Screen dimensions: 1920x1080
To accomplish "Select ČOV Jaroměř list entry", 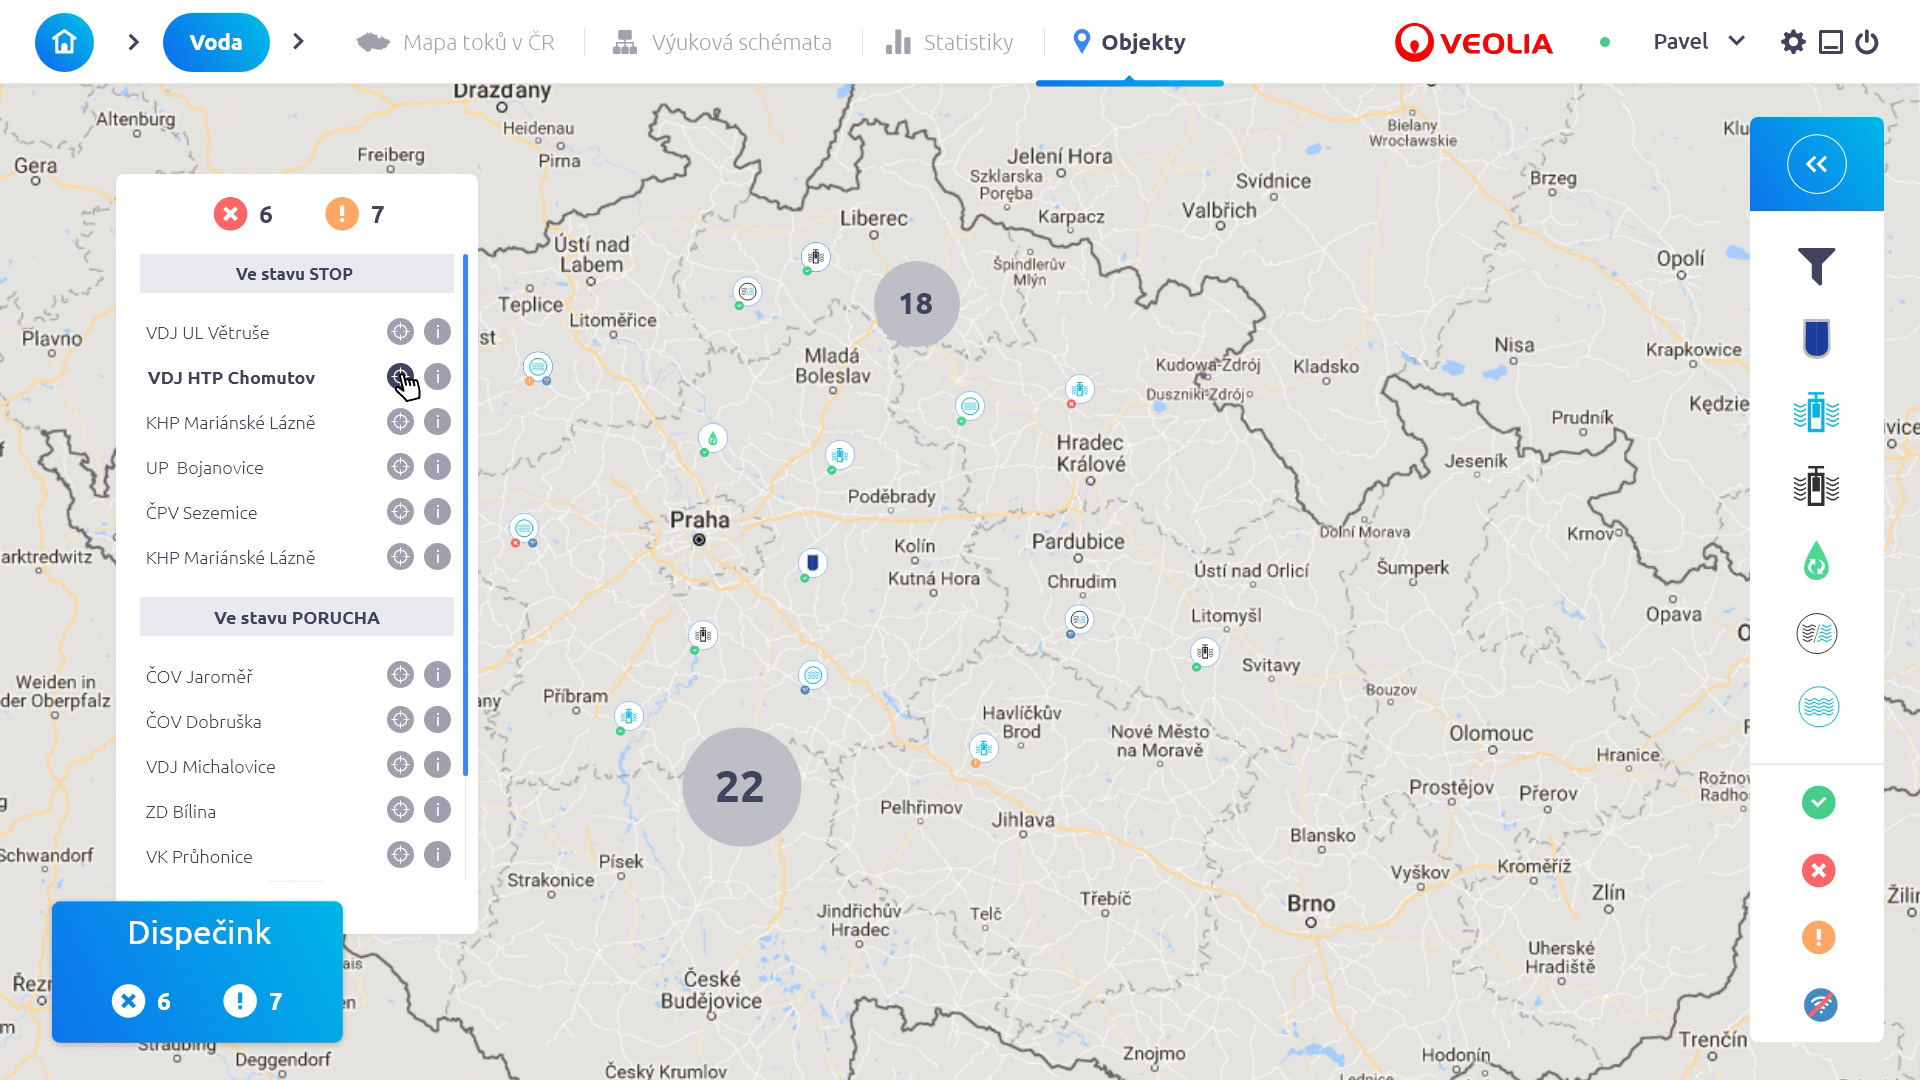I will click(199, 677).
